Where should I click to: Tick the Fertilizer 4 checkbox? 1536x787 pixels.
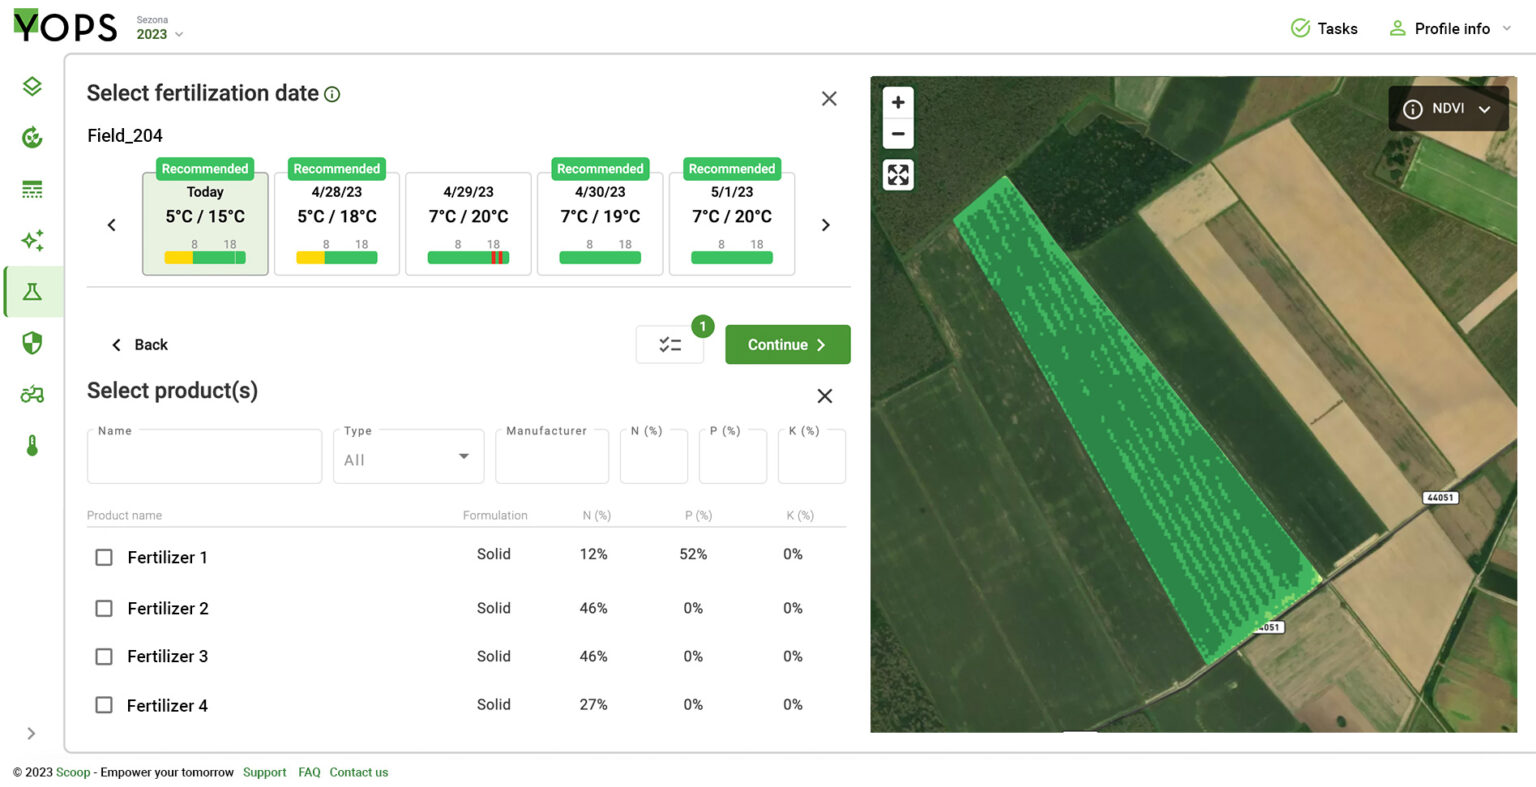104,705
